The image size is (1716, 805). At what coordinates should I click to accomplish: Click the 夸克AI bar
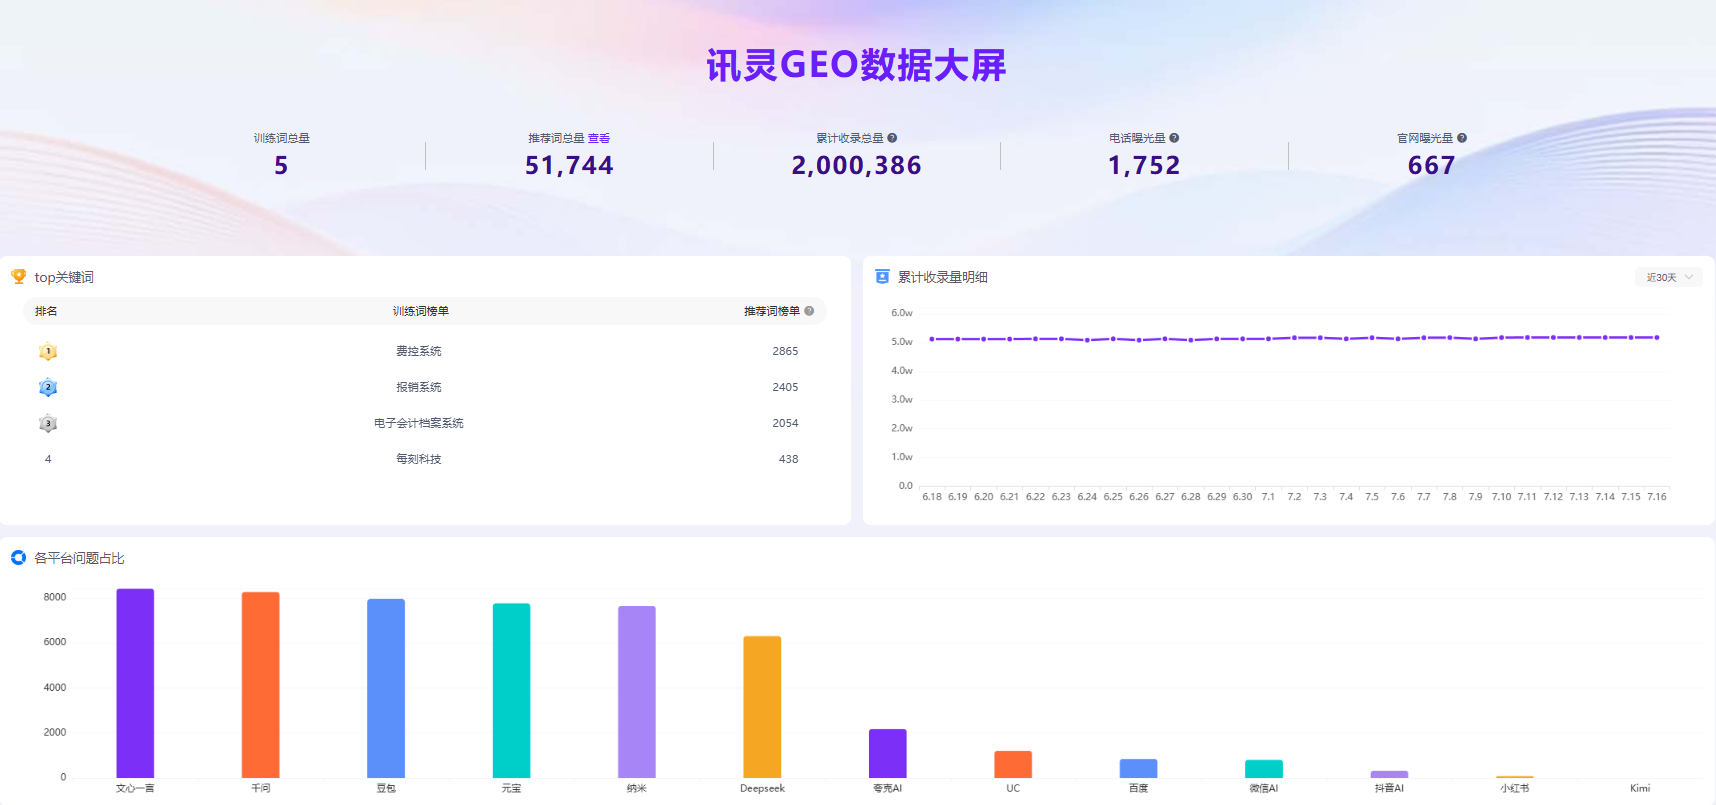[888, 753]
